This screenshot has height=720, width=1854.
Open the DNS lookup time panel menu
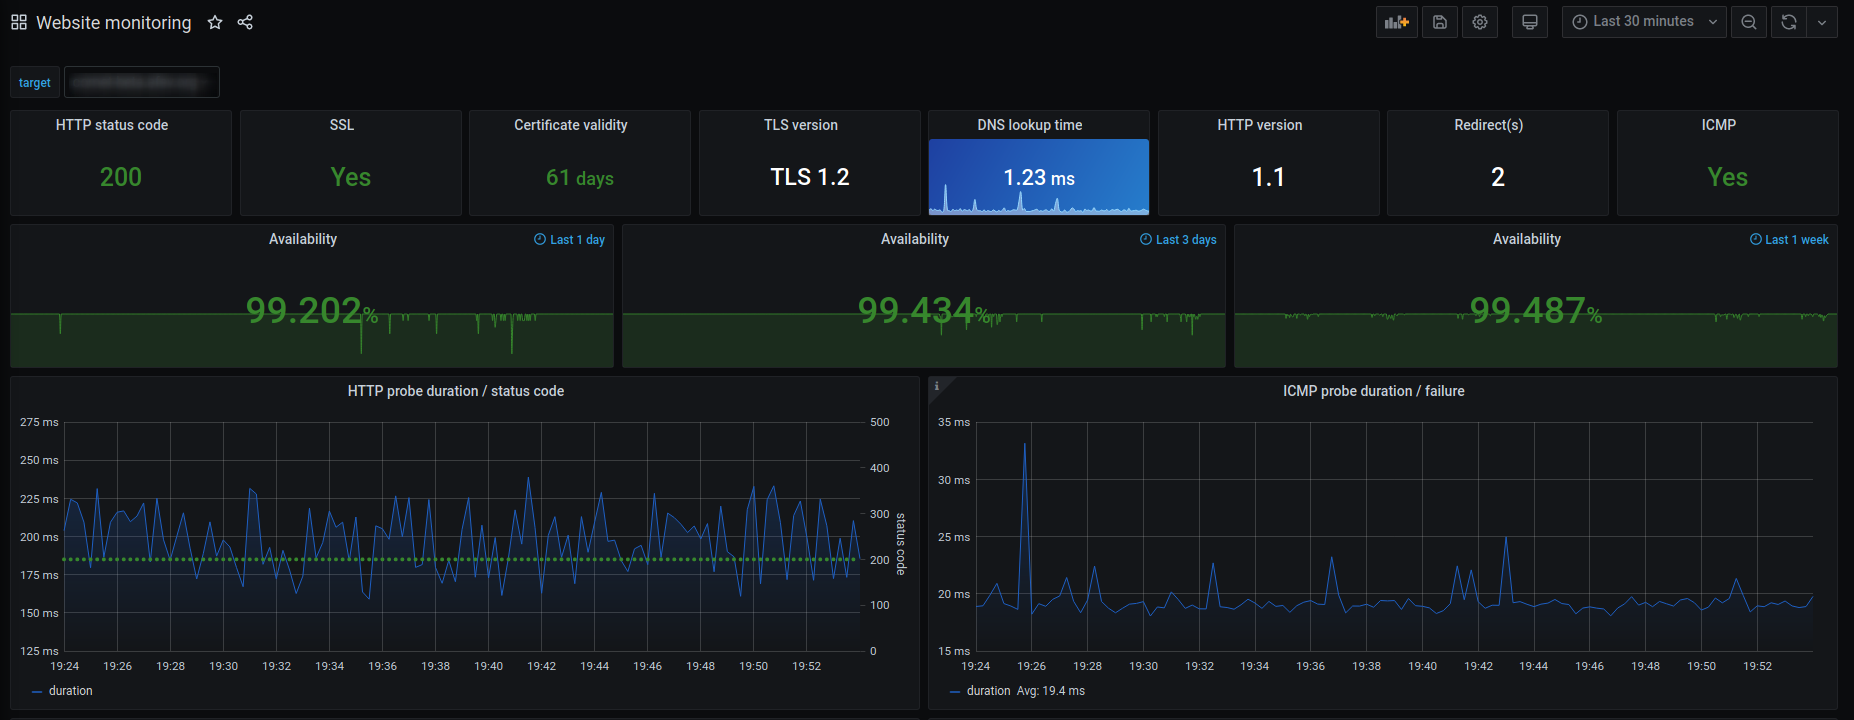coord(1029,125)
